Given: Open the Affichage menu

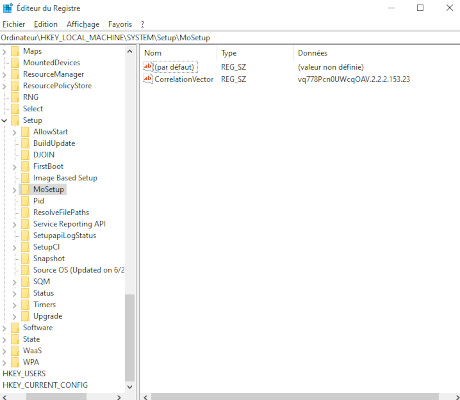Looking at the screenshot, I should (83, 24).
